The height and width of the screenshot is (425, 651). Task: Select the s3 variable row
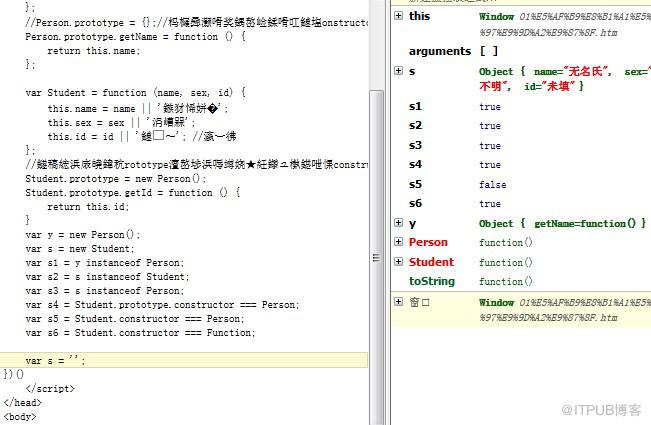[521, 145]
